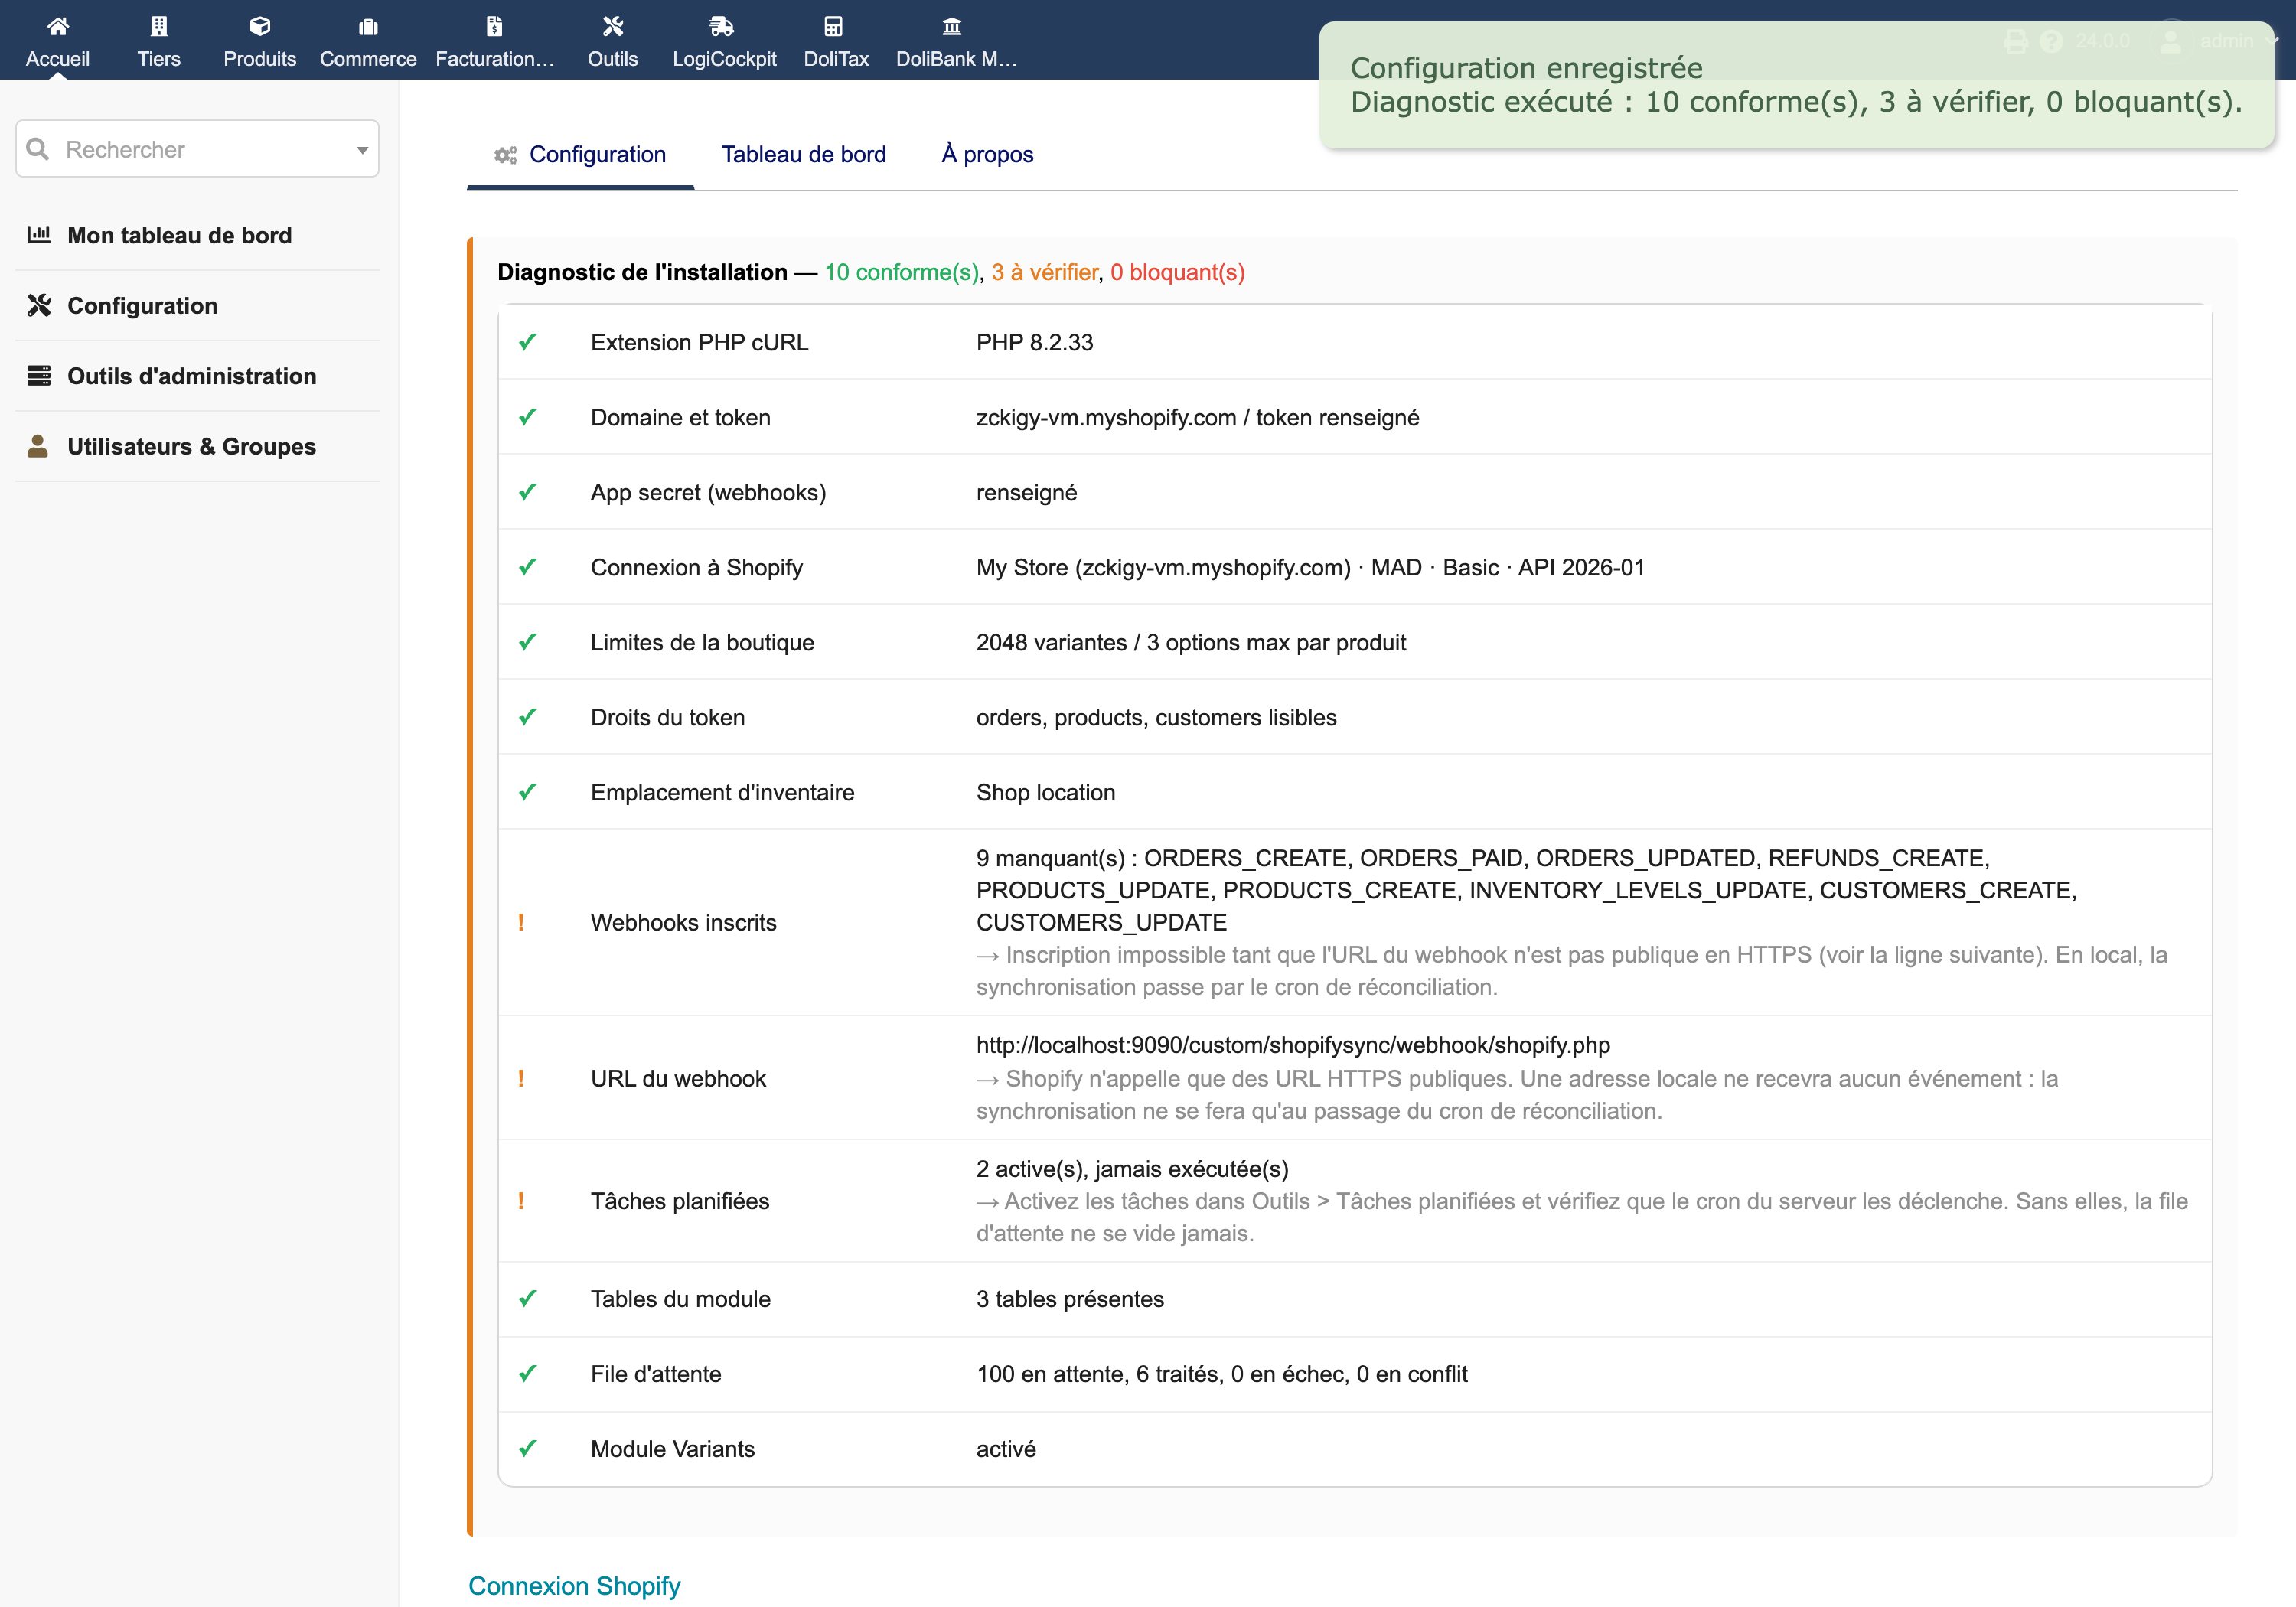Select the PHP 8.2.33 value

(x=1034, y=343)
